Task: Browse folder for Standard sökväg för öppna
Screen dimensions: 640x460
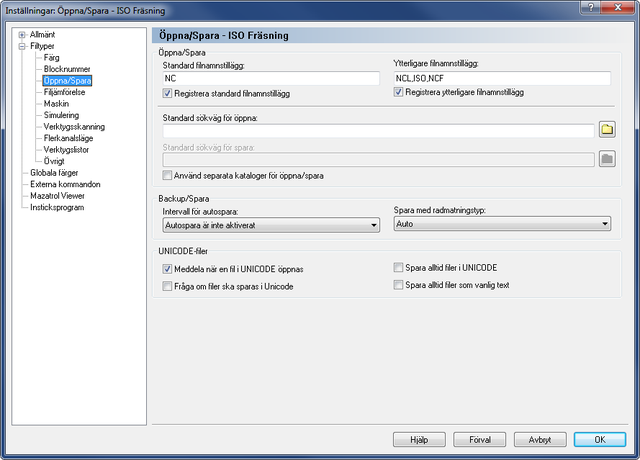Action: 607,130
